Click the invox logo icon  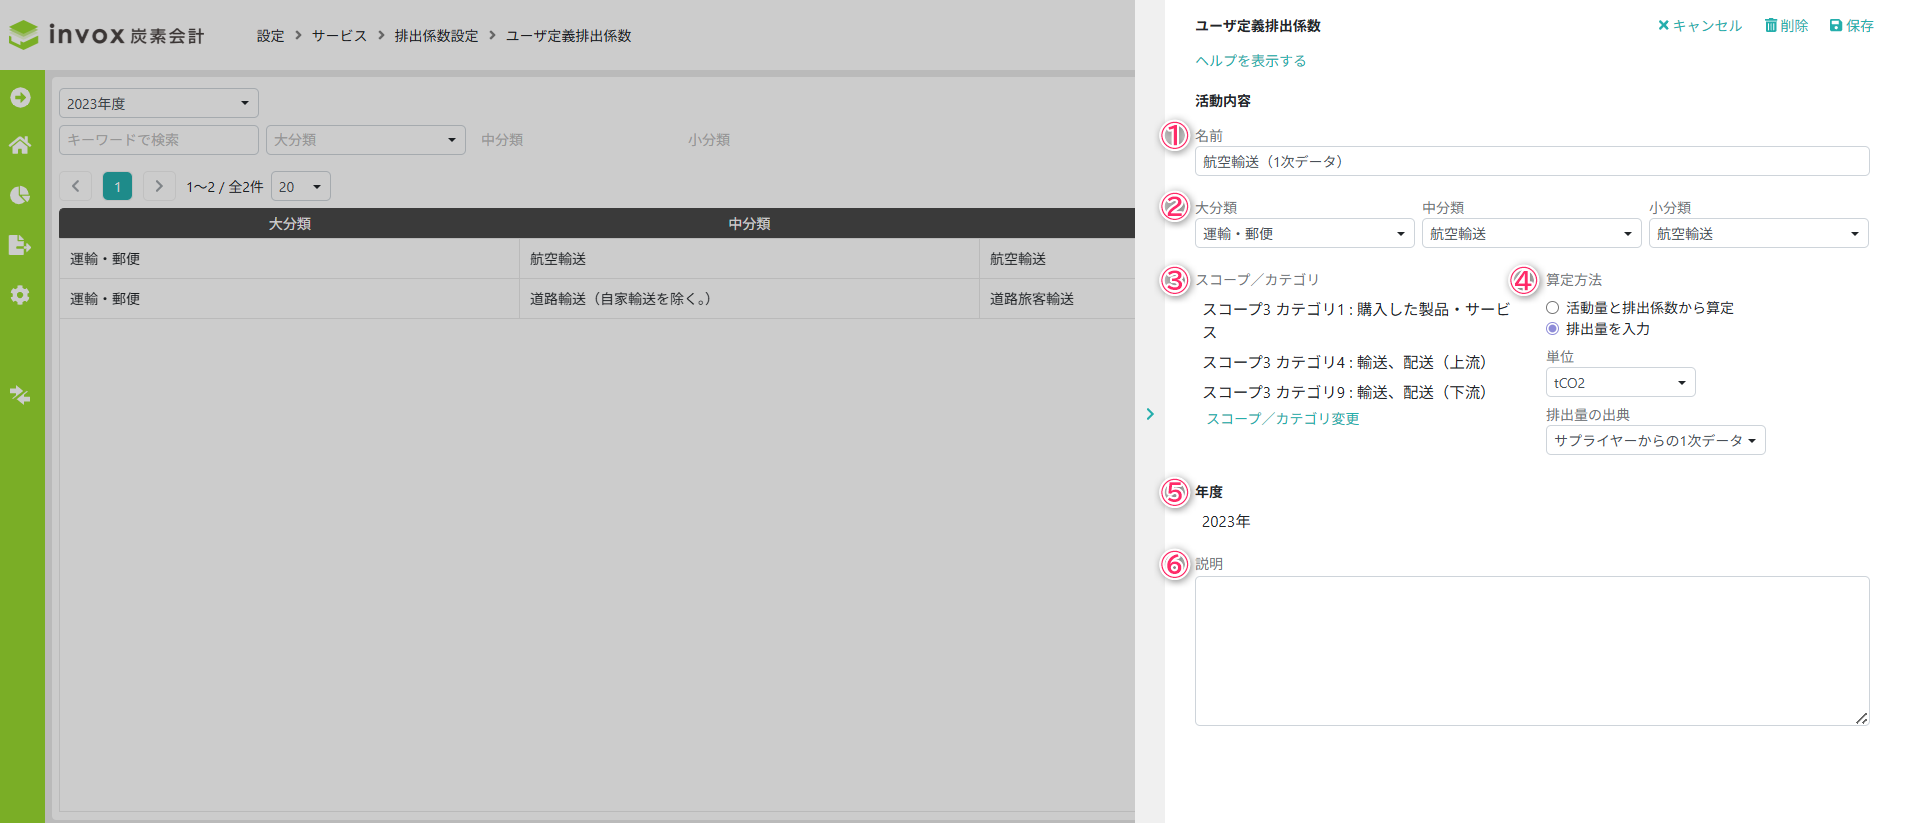click(x=23, y=35)
